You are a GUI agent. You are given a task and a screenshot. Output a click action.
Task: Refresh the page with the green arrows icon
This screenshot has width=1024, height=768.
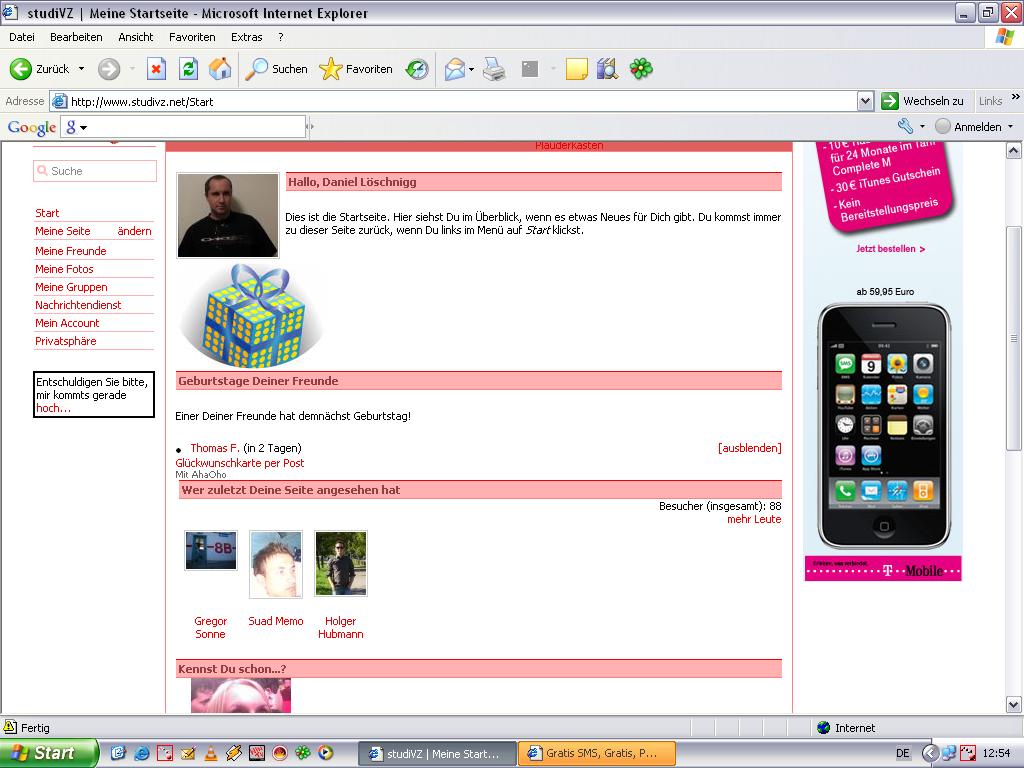coord(189,69)
